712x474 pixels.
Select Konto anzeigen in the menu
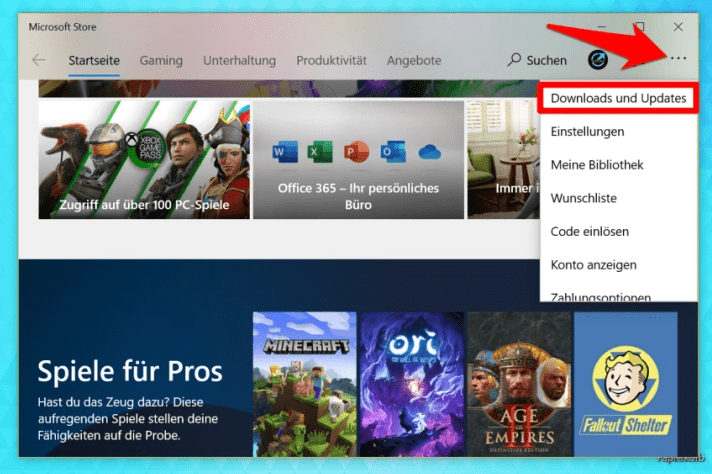click(618, 265)
